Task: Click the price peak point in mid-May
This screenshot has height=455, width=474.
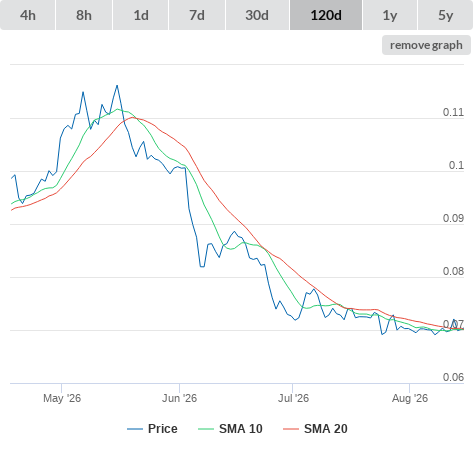Action: (117, 86)
